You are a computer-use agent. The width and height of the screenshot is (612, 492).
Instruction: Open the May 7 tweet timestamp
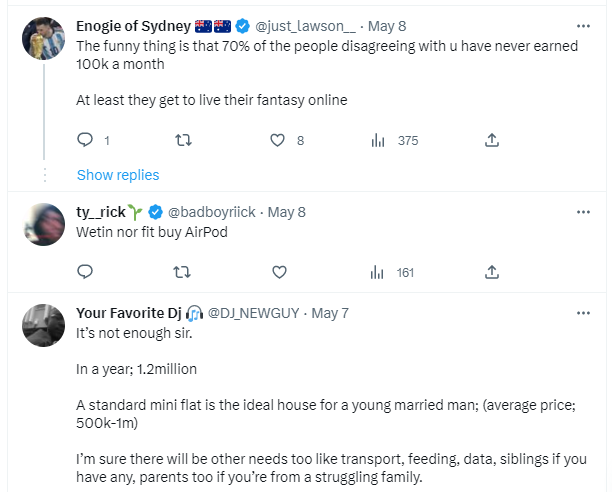[331, 313]
